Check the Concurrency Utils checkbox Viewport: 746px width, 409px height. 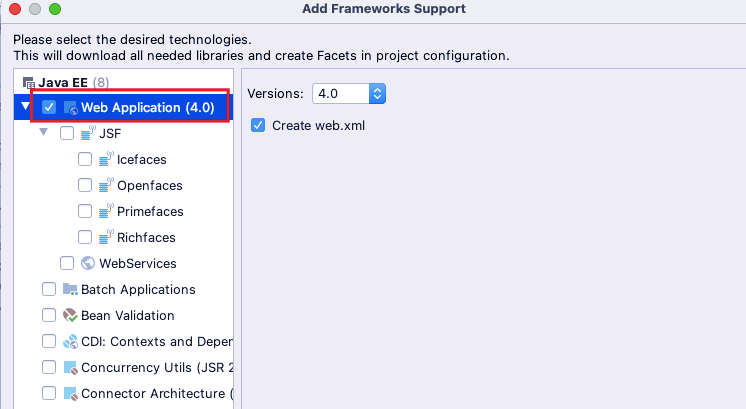pyautogui.click(x=49, y=367)
